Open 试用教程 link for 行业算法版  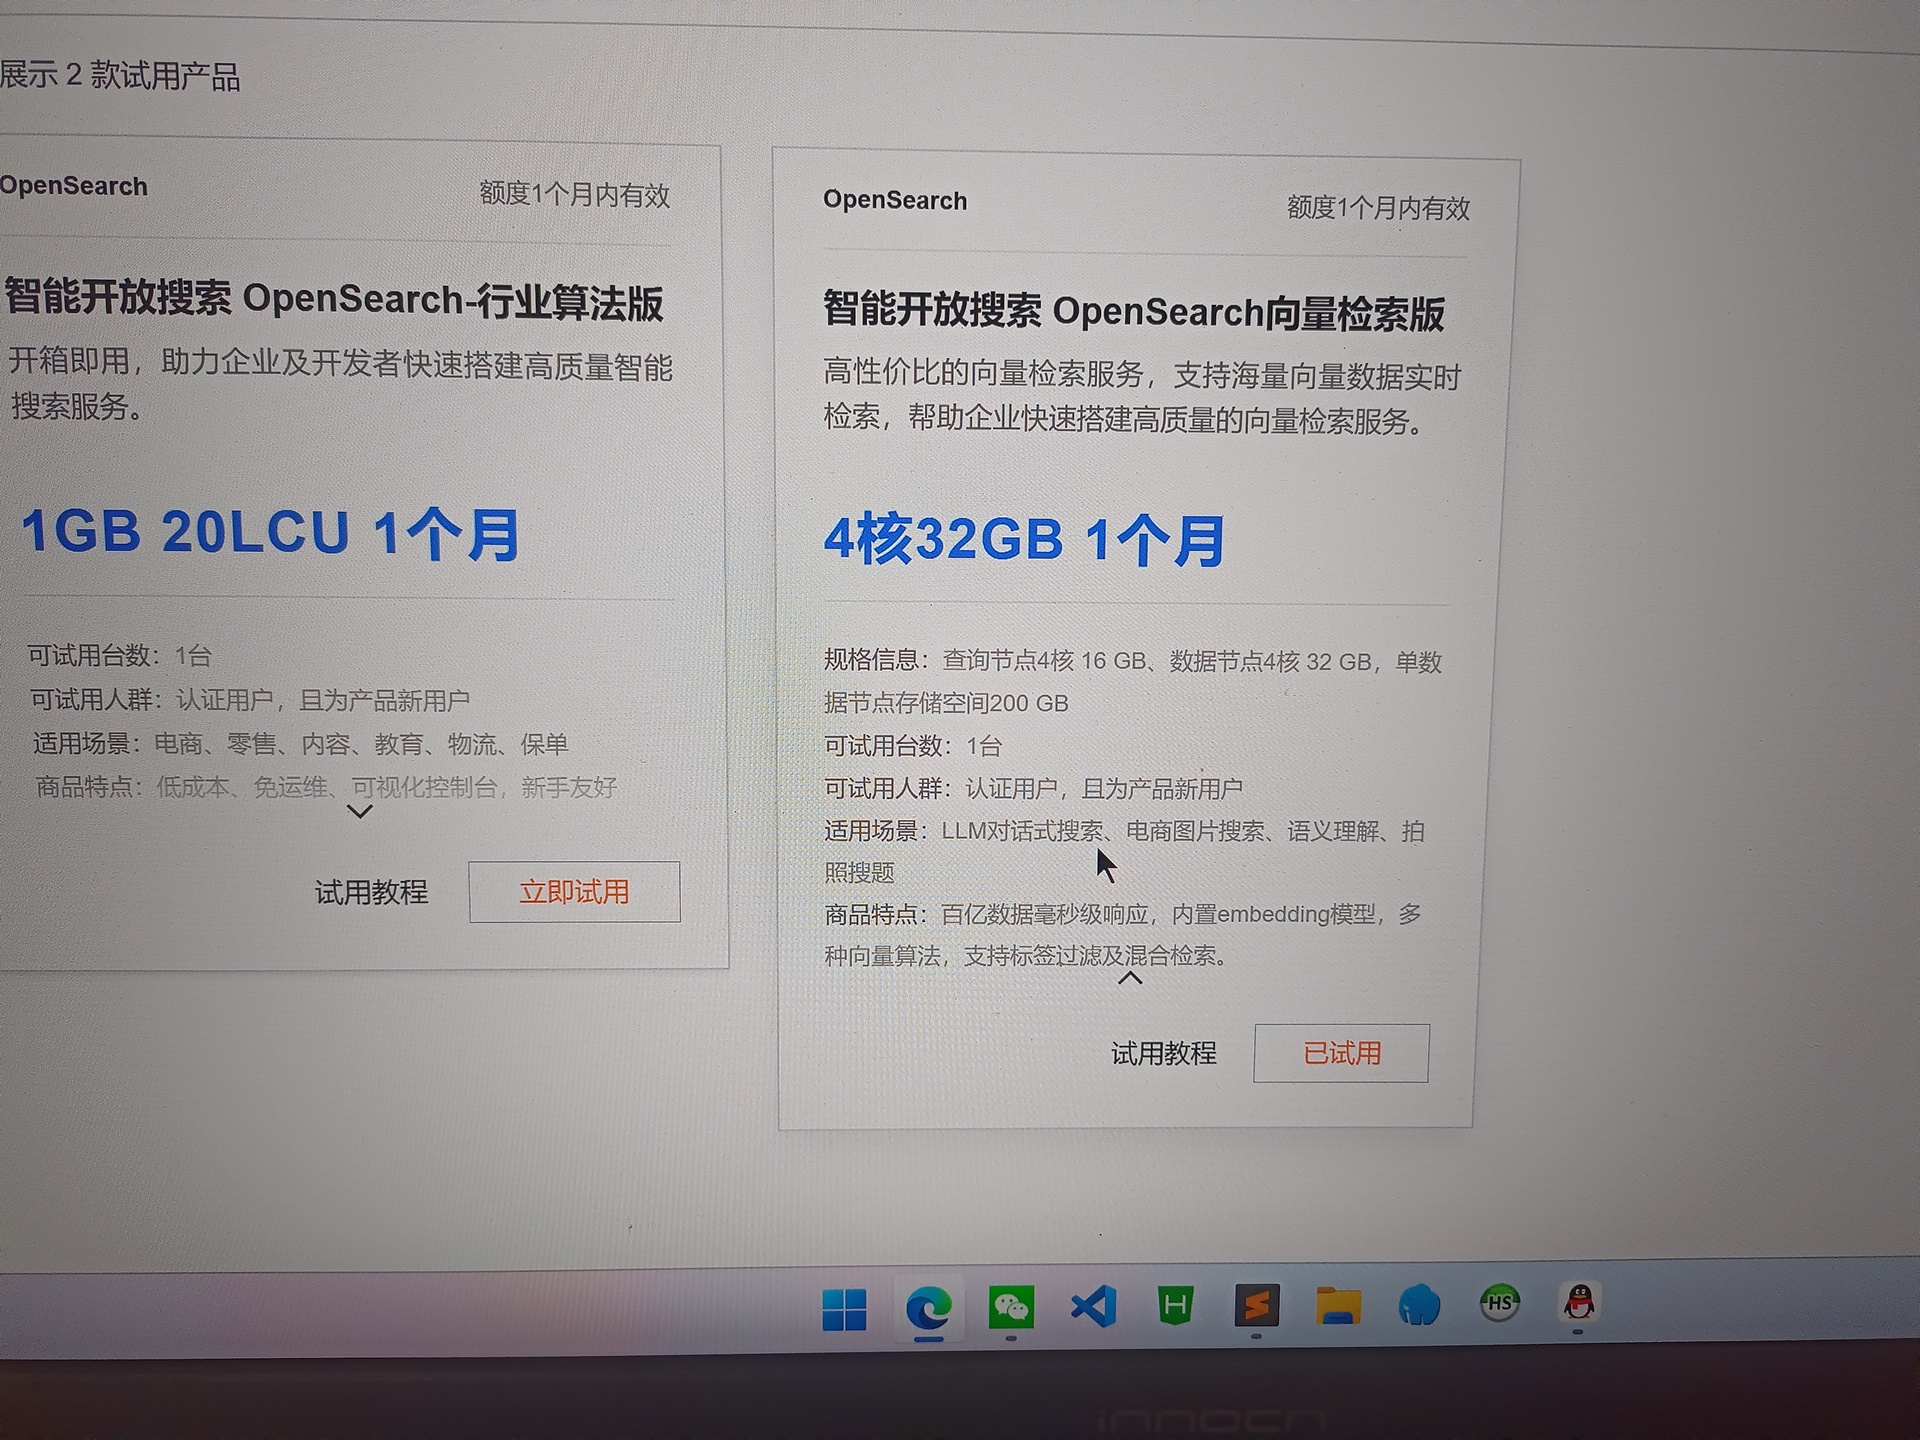pos(371,892)
